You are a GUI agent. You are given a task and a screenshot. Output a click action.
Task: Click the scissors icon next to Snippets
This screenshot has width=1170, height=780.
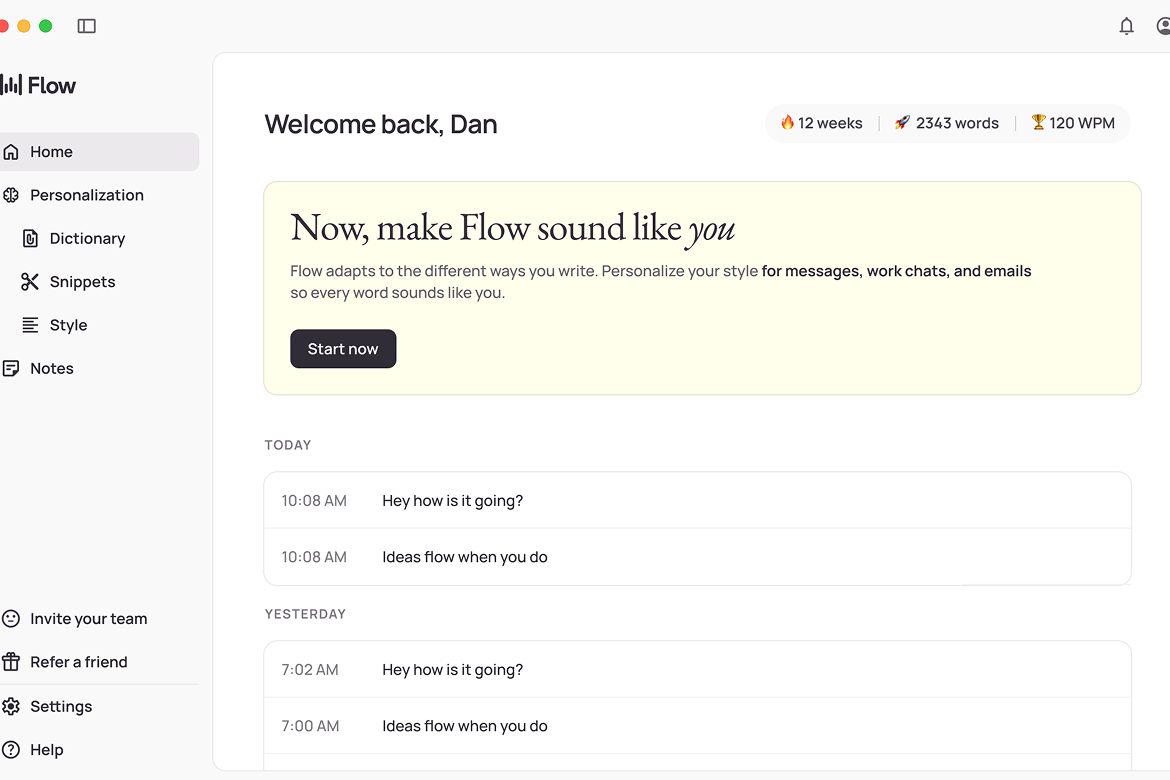(x=30, y=281)
